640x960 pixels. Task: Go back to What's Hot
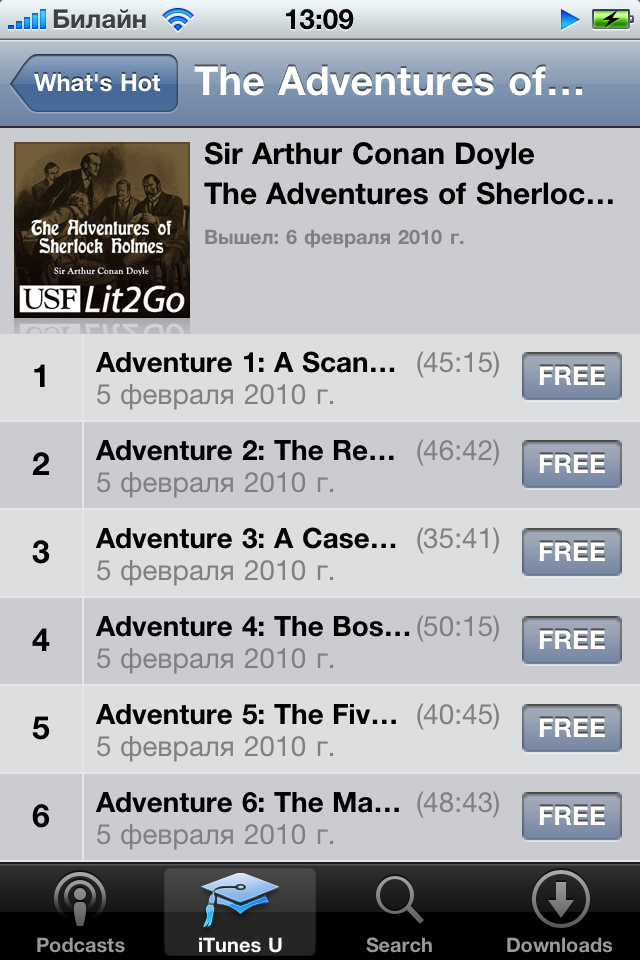click(94, 83)
